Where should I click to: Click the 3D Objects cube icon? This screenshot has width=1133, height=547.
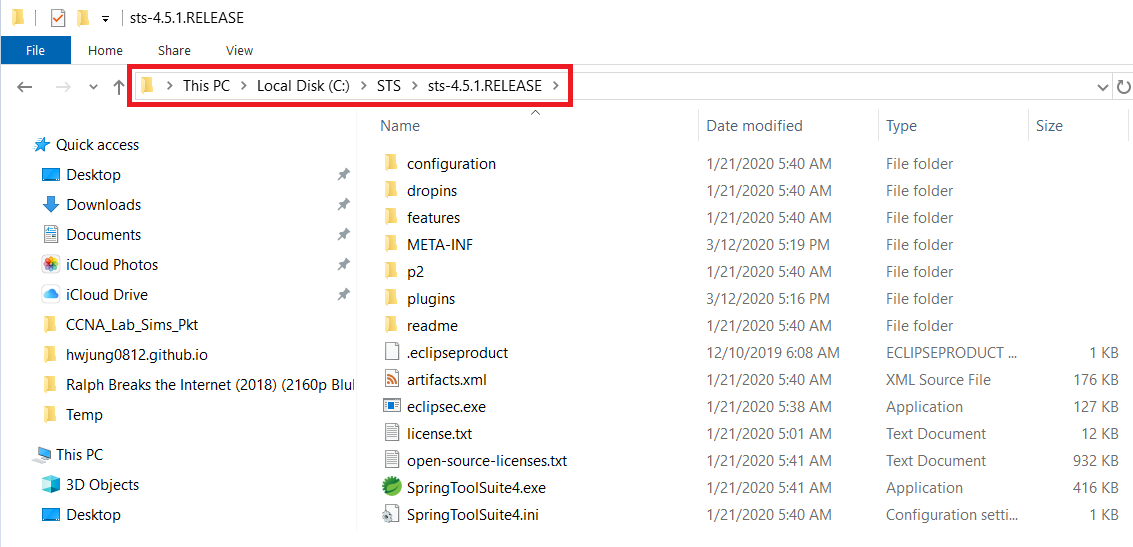(x=51, y=485)
